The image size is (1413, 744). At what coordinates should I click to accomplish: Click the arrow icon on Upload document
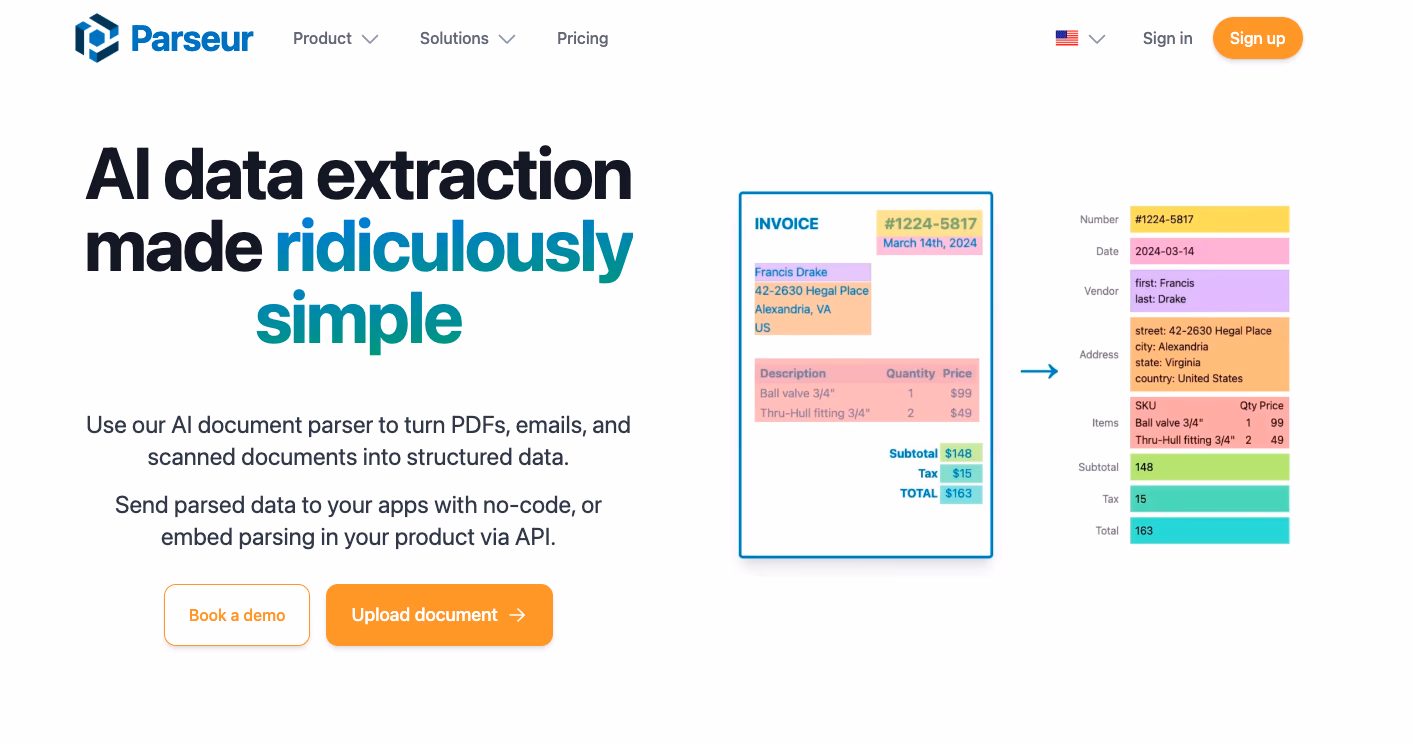[x=517, y=615]
